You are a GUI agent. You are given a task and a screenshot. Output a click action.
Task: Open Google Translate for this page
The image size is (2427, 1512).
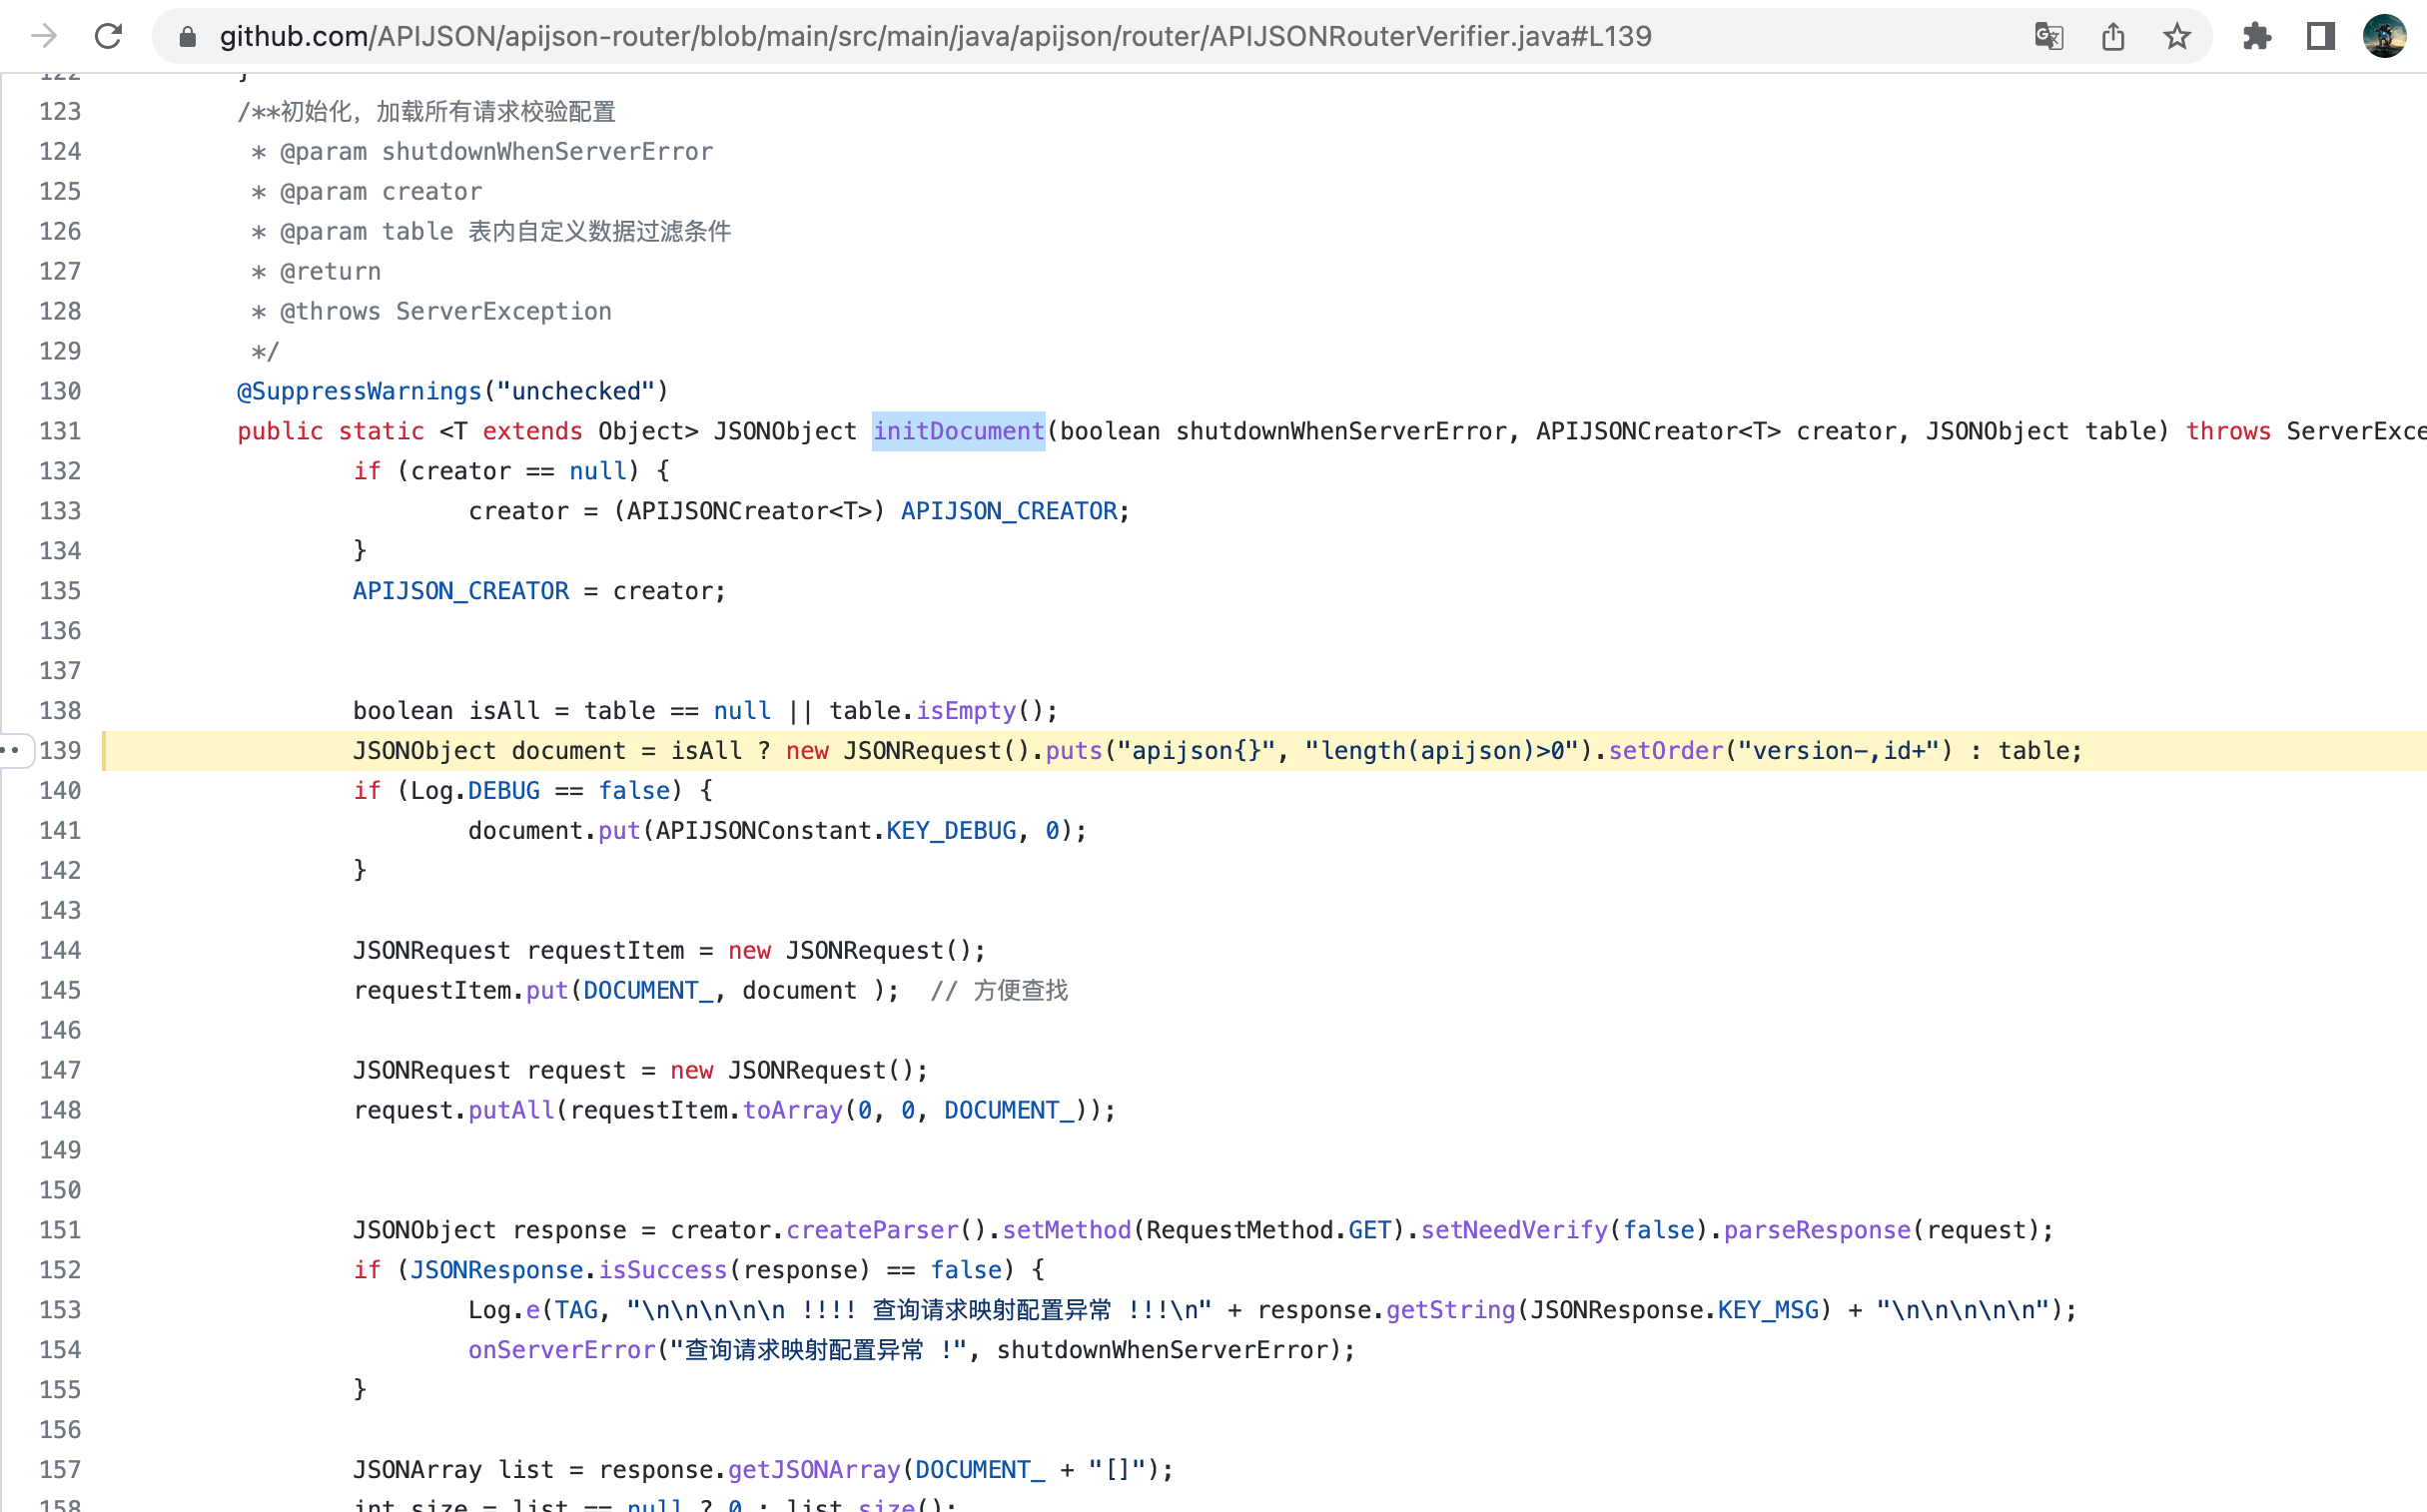(x=2049, y=36)
